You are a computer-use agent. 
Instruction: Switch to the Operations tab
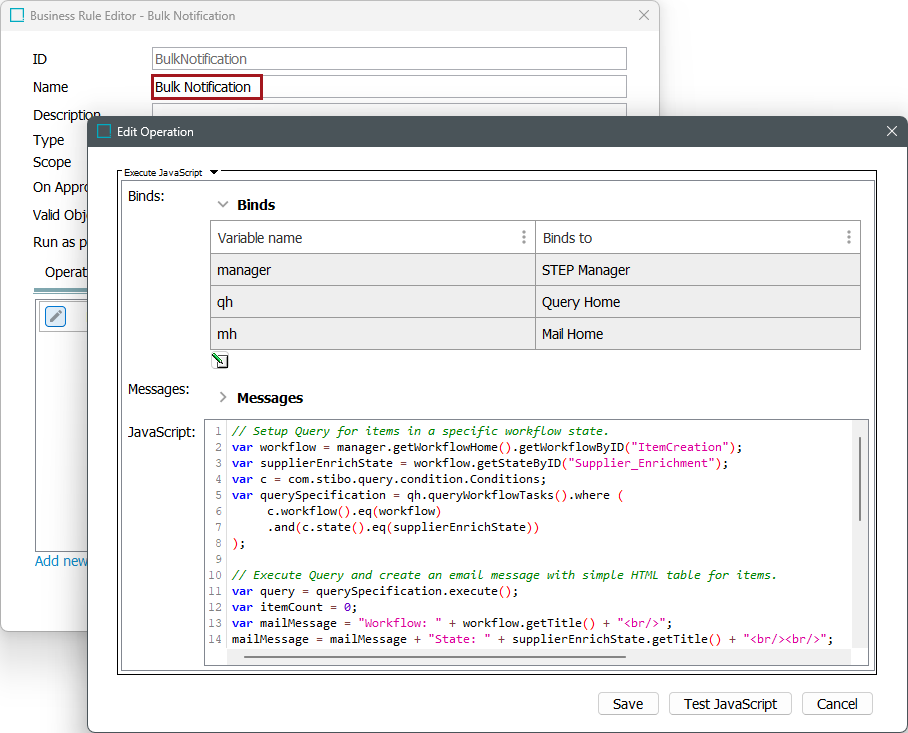pos(66,272)
